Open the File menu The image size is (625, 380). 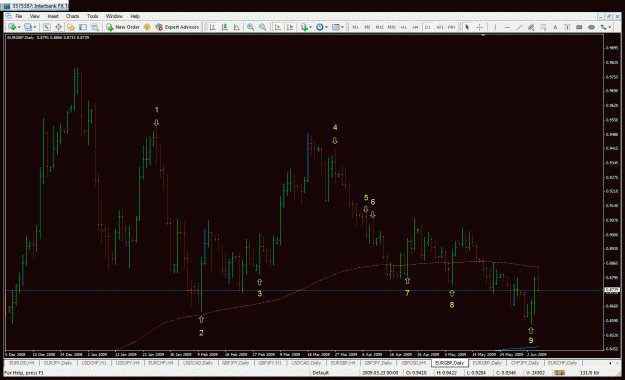(x=18, y=16)
